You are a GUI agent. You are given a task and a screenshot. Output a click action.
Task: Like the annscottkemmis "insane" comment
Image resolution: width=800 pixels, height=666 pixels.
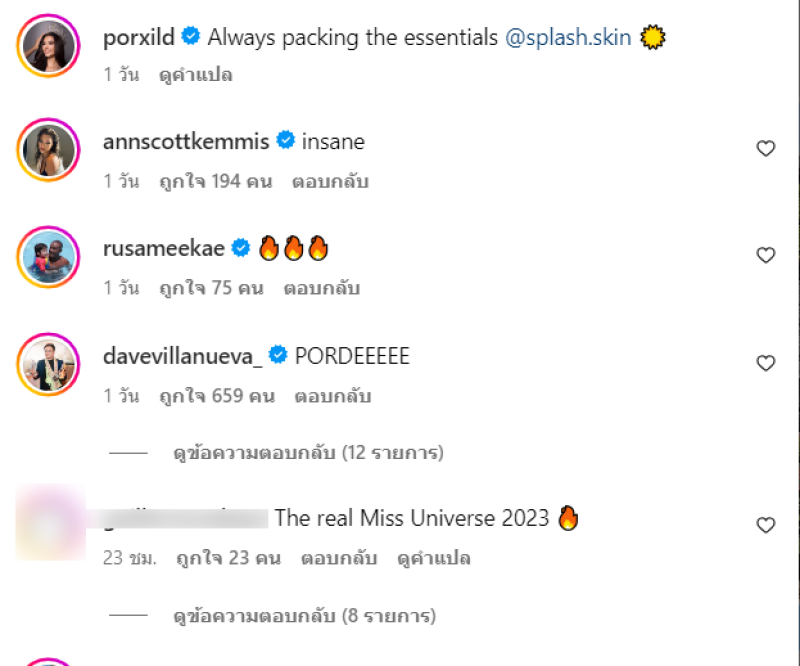[x=765, y=149]
